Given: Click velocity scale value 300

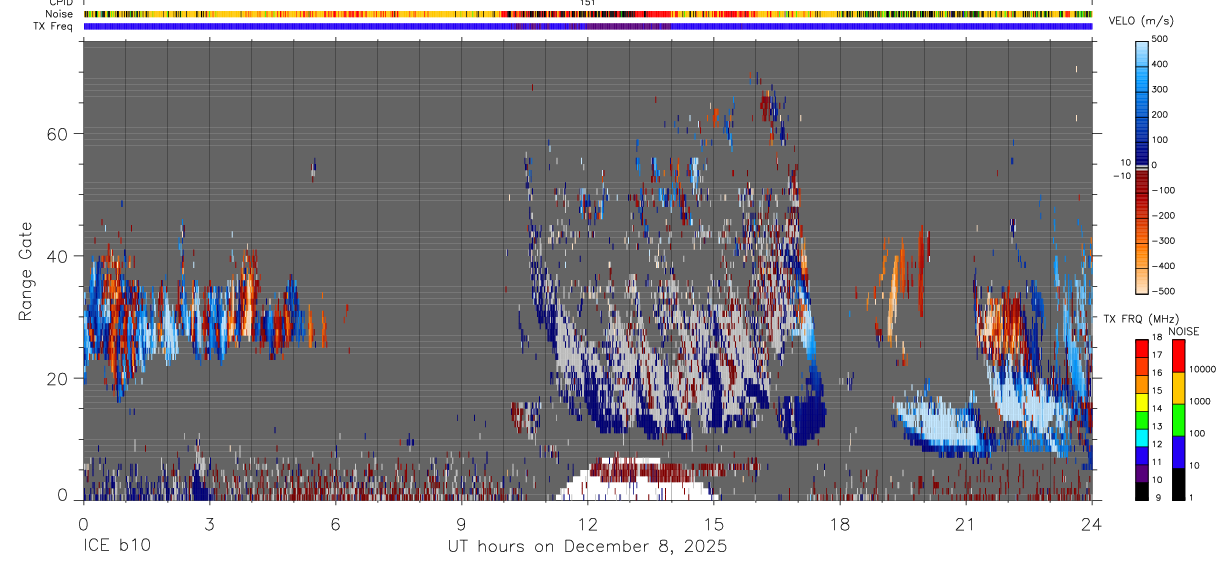Looking at the screenshot, I should [1161, 89].
